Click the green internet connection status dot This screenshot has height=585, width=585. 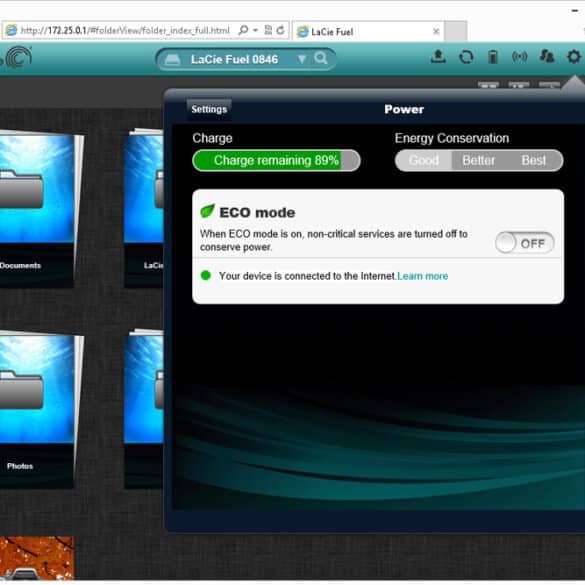point(206,276)
